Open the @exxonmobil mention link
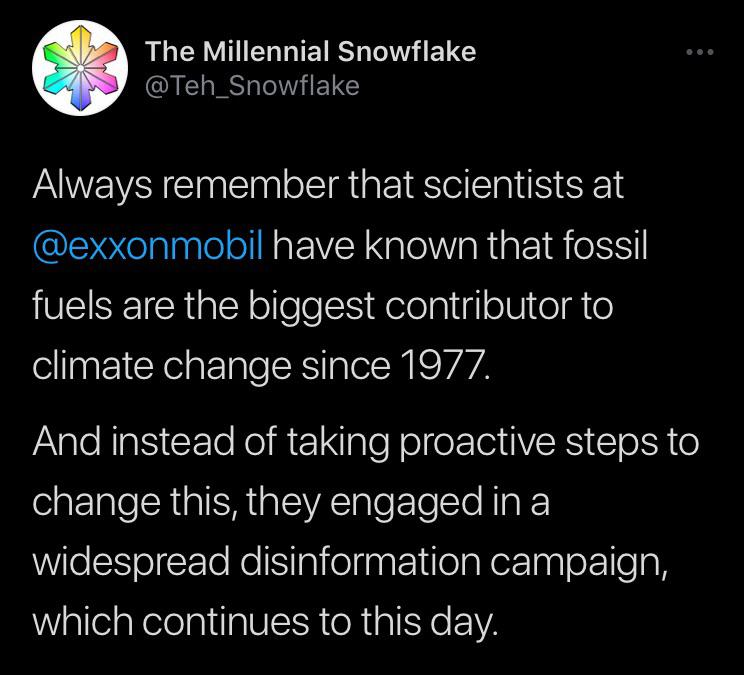Screen dimensions: 744x675 (149, 246)
